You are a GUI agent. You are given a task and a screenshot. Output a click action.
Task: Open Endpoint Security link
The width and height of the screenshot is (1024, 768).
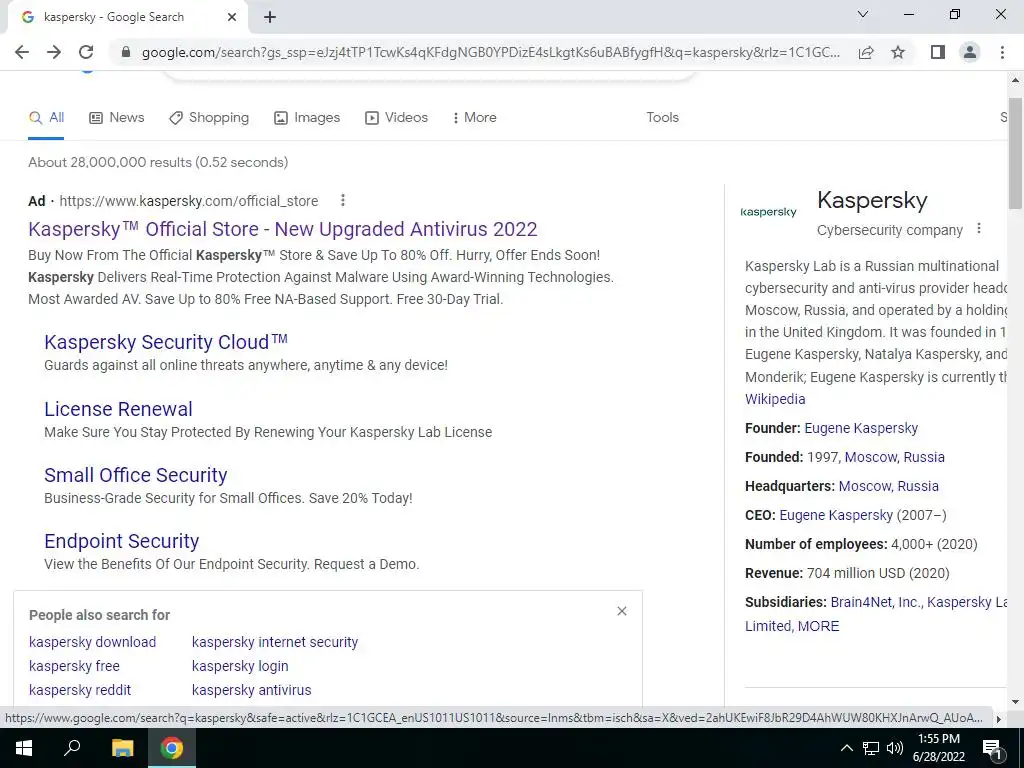[x=121, y=541]
